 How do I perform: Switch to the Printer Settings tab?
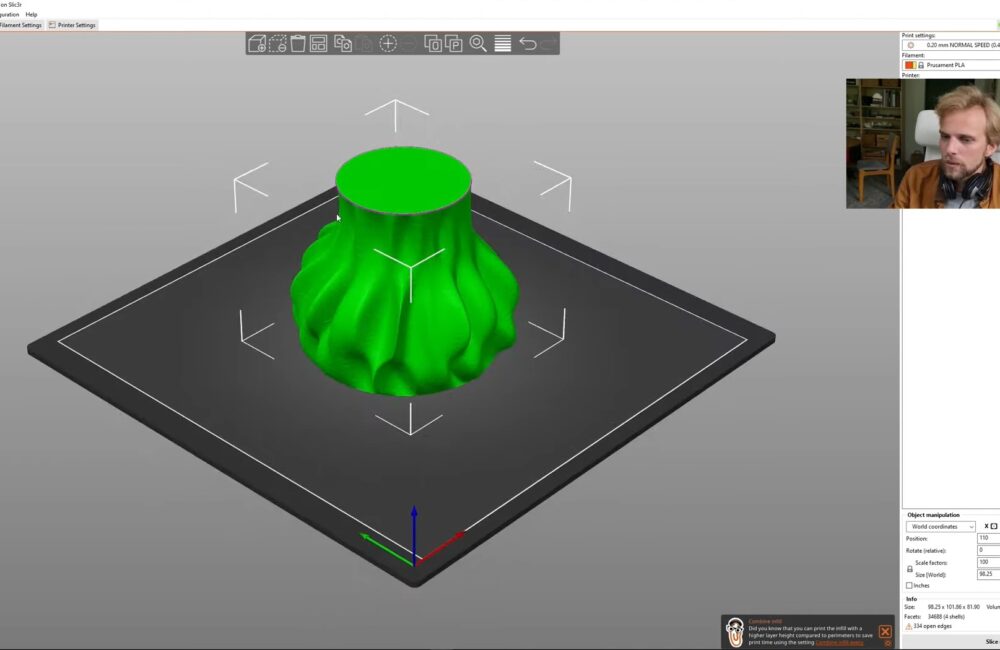click(75, 24)
